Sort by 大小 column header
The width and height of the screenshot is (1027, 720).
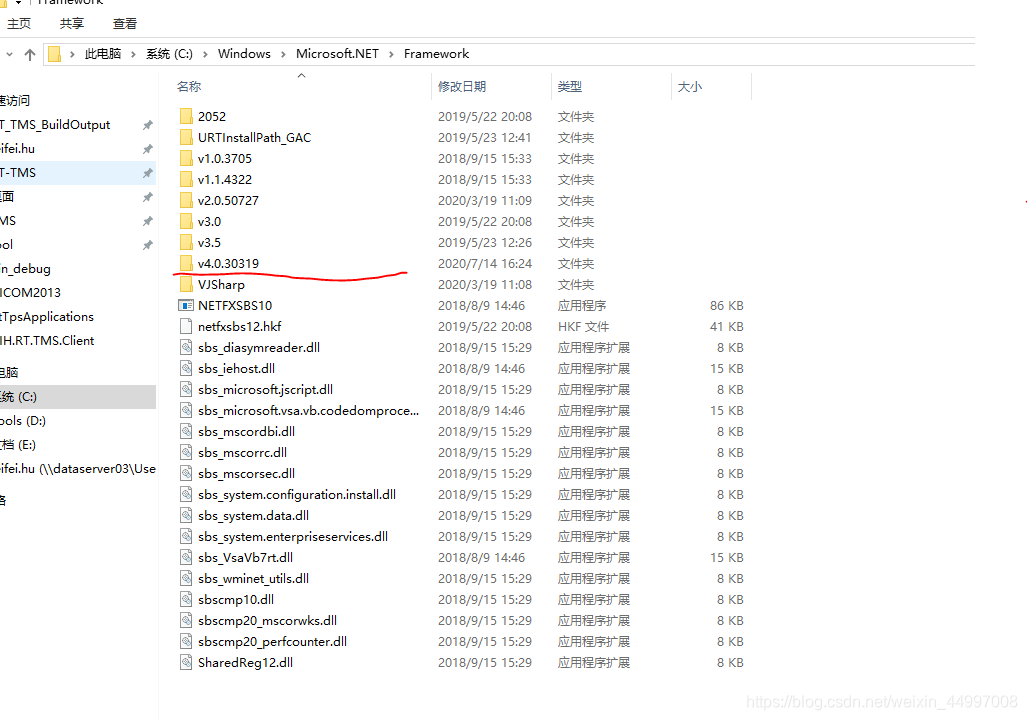689,86
